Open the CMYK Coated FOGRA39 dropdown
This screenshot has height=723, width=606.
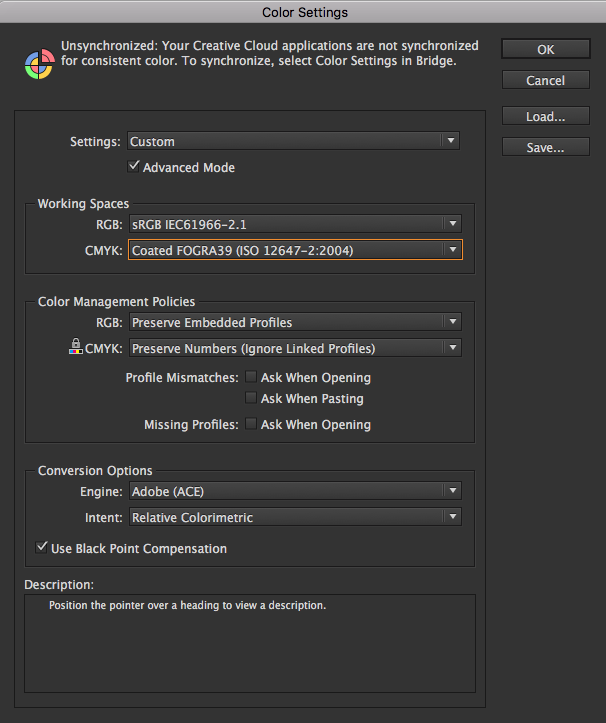(295, 249)
